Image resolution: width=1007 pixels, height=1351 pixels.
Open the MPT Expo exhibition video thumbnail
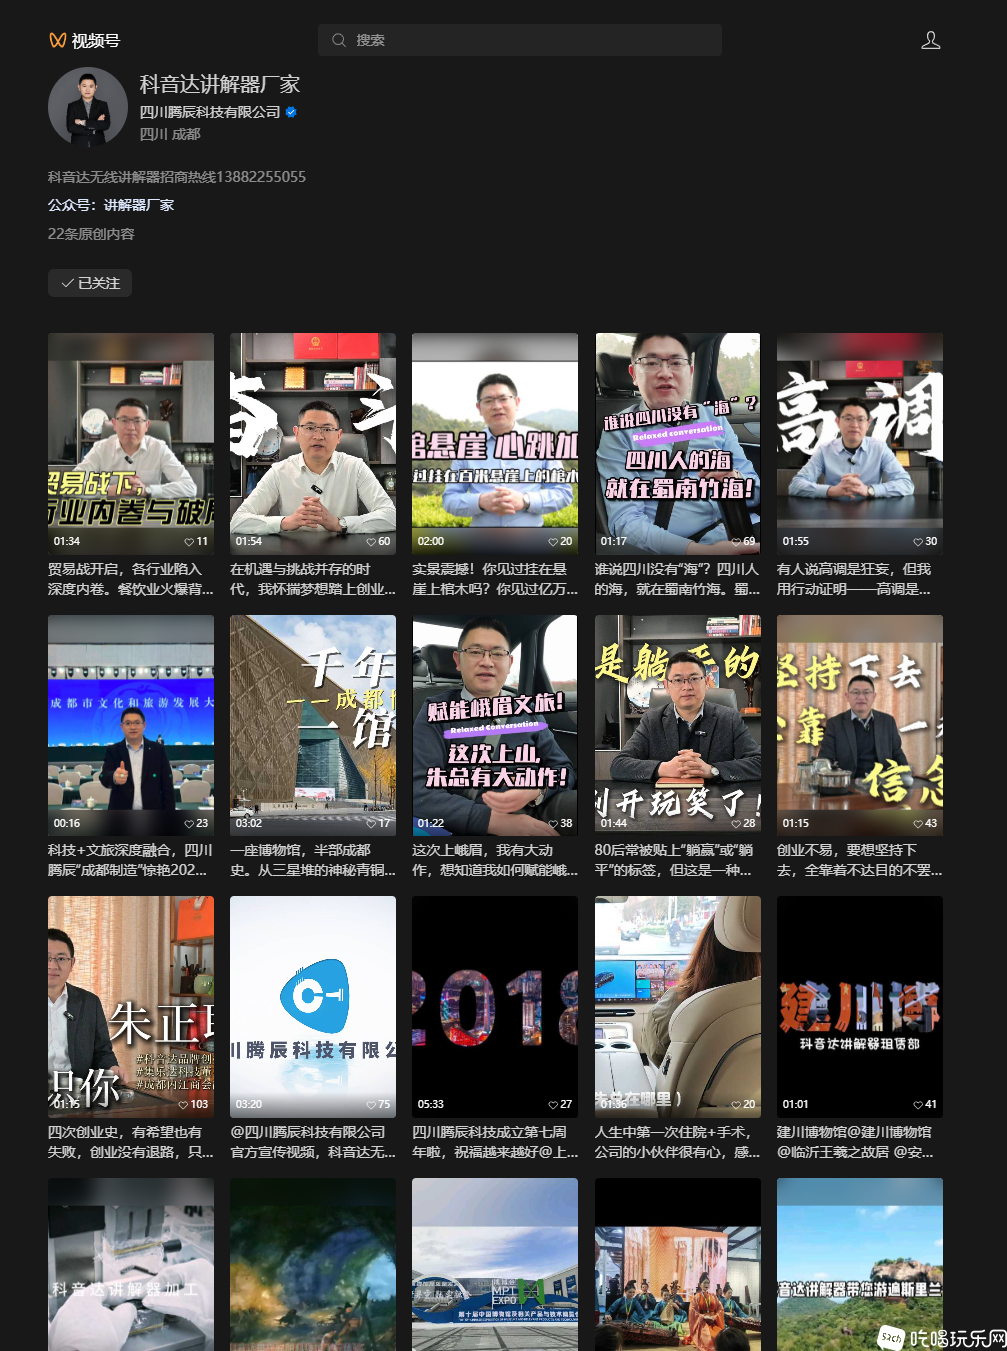[x=495, y=1264]
